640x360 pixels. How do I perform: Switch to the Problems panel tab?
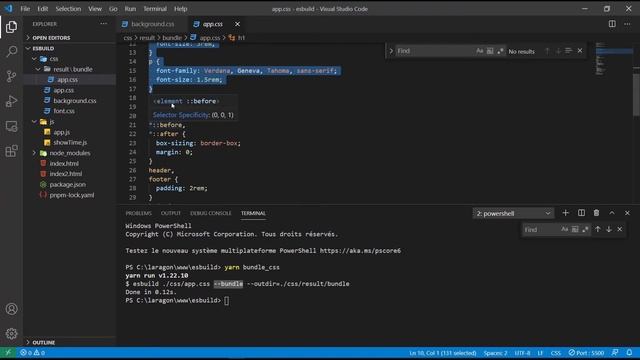tap(138, 213)
